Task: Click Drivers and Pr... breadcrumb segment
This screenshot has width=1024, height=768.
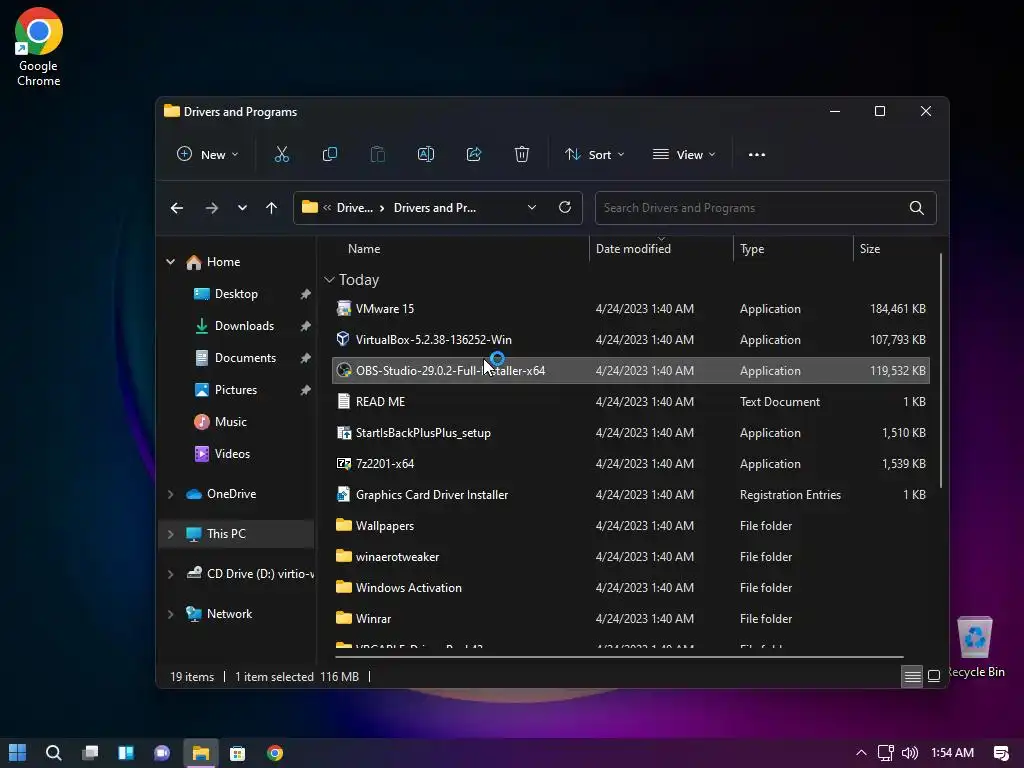Action: click(434, 208)
